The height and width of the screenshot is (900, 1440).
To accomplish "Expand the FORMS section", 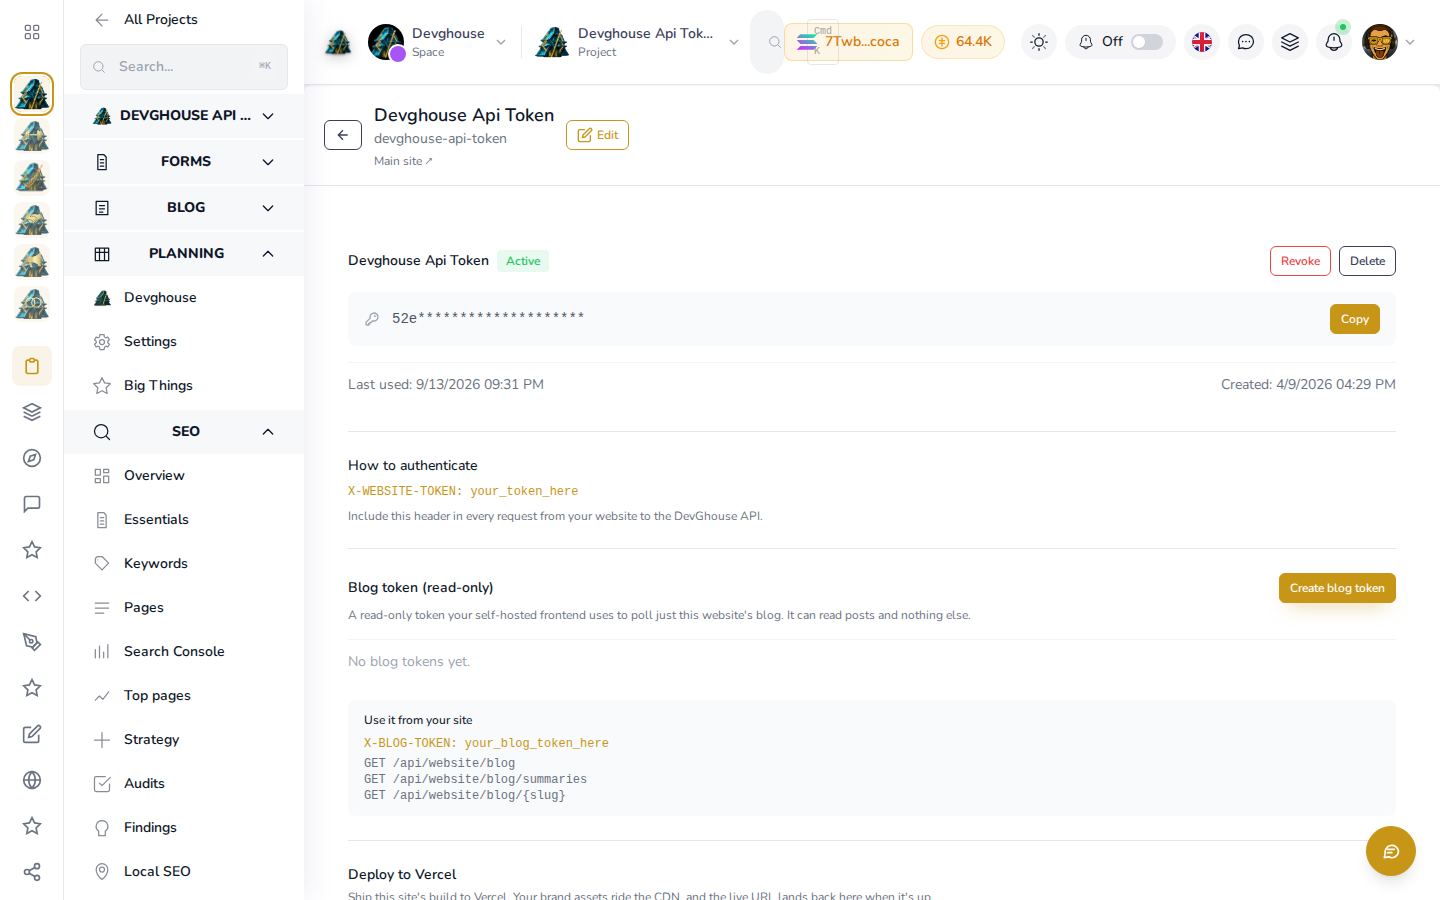I will pos(184,162).
